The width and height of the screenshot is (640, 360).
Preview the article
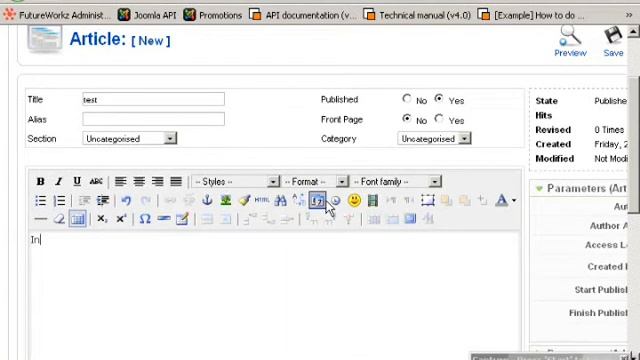pos(570,41)
